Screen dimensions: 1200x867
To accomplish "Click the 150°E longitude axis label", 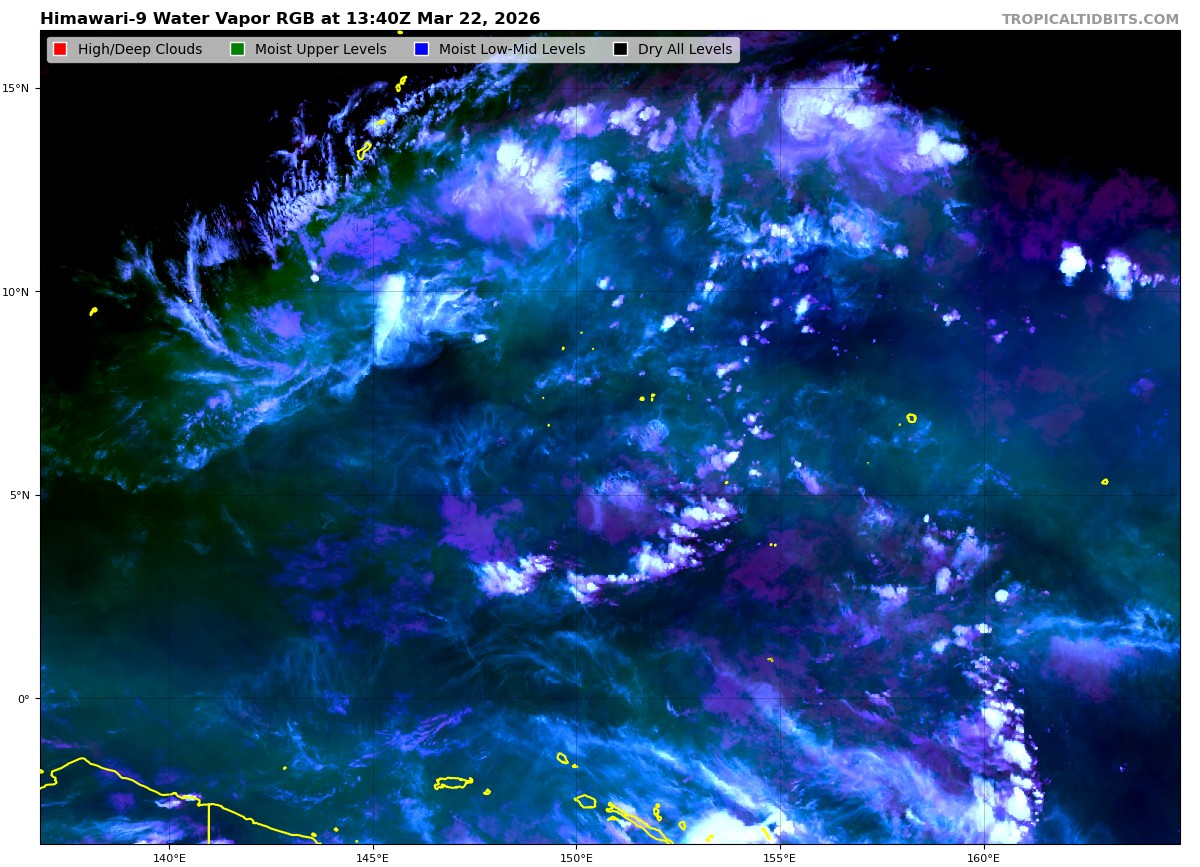I will coord(576,857).
